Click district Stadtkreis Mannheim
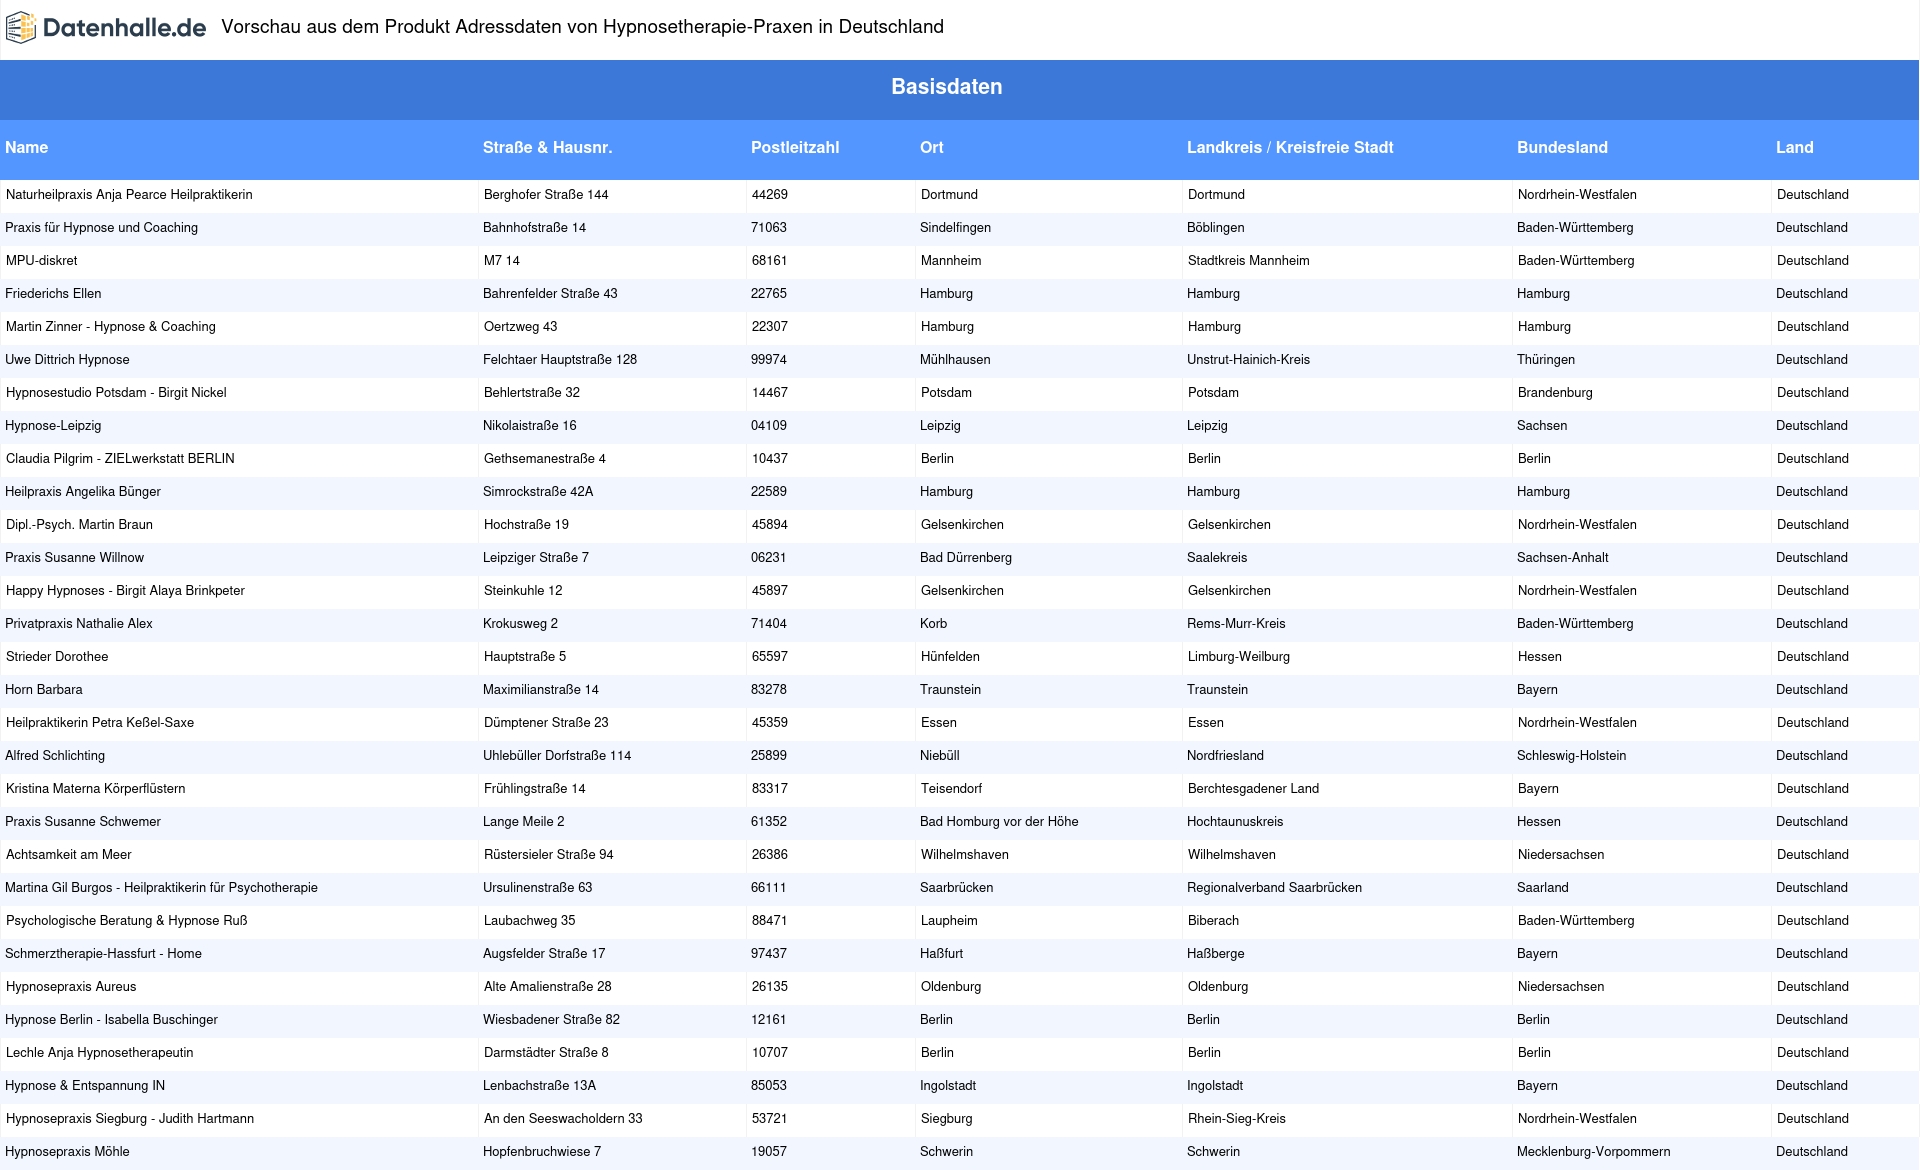The width and height of the screenshot is (1920, 1170). 1249,261
